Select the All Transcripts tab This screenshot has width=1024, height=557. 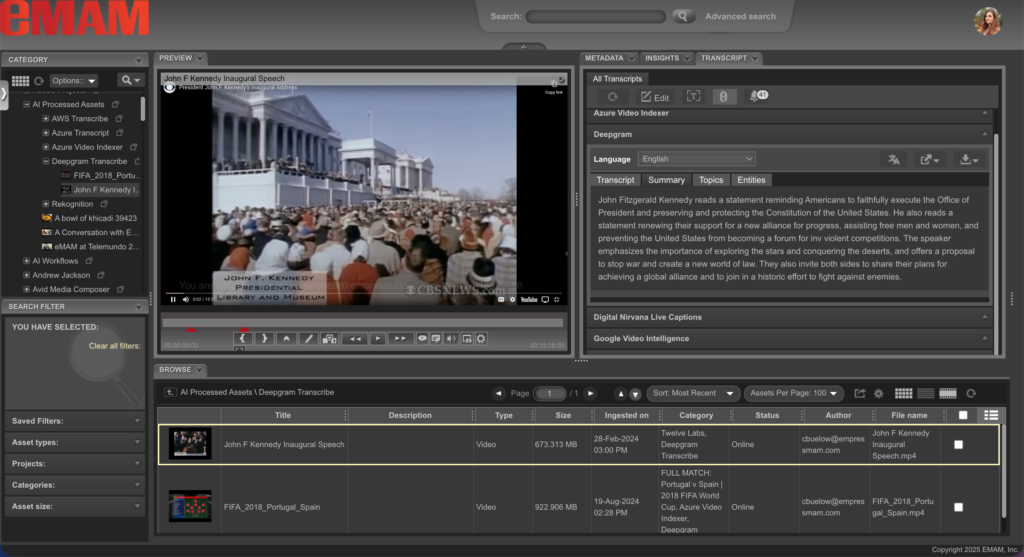tap(617, 78)
